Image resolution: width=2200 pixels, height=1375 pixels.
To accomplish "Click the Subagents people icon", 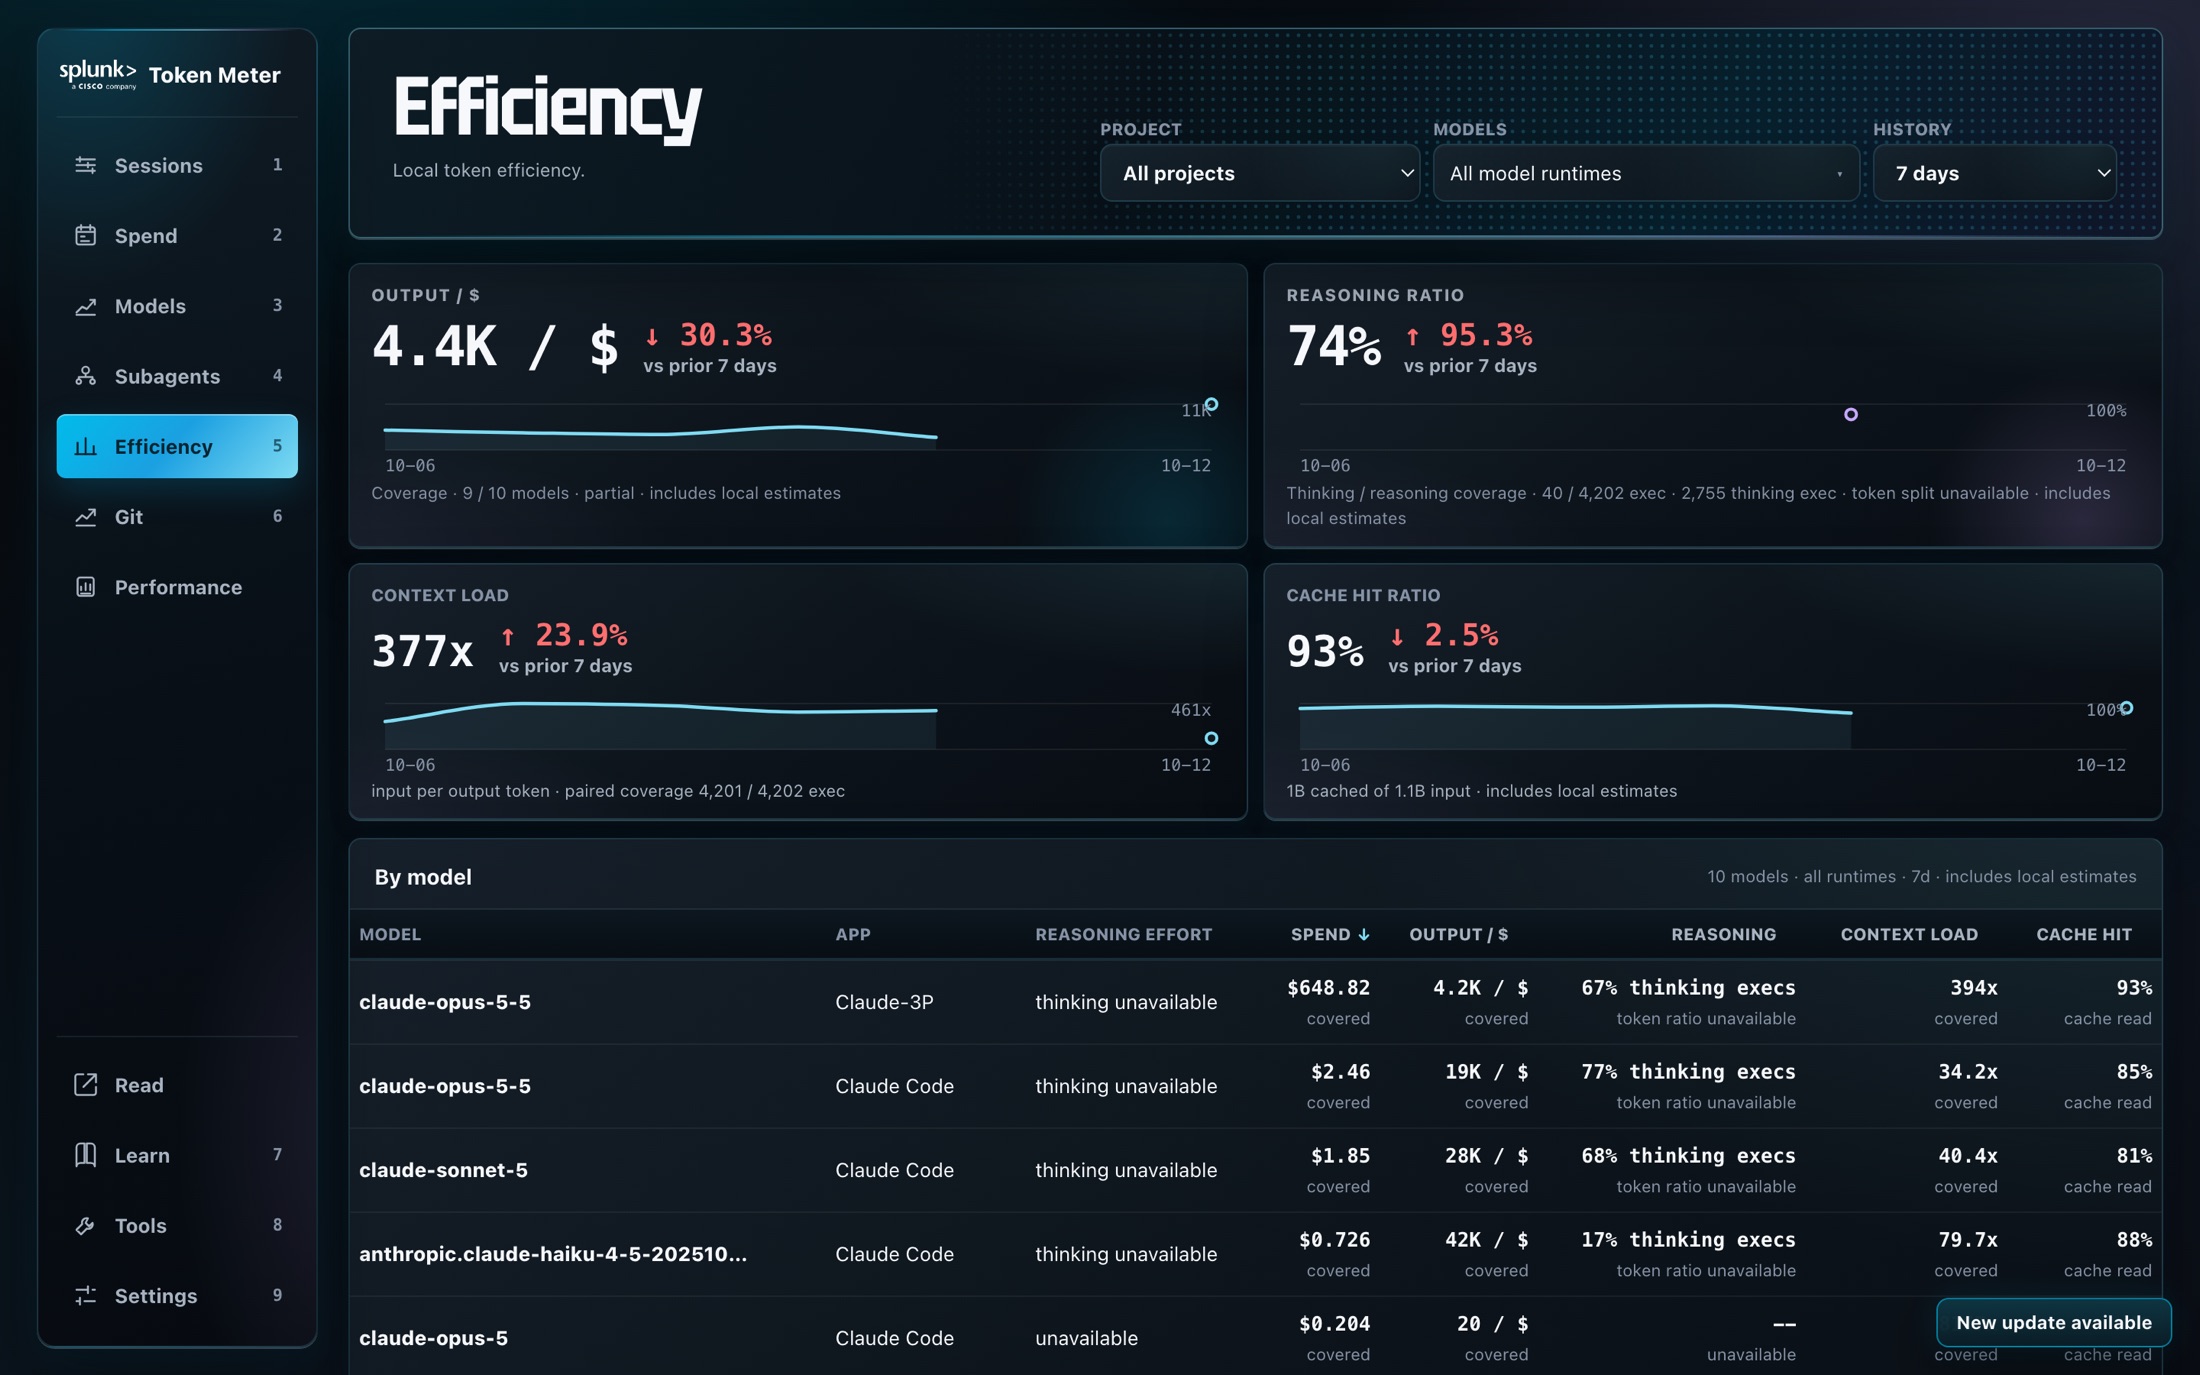I will tap(86, 376).
